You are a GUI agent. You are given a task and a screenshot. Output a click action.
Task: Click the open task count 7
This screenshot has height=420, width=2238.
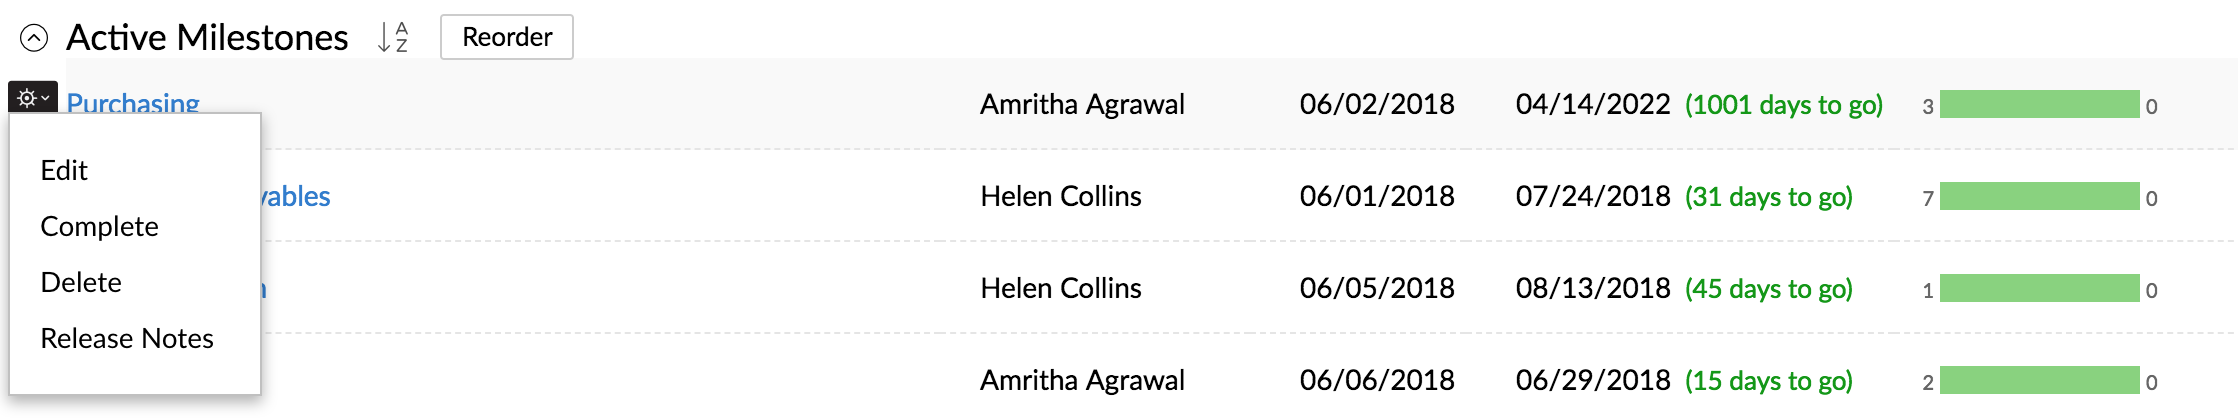point(1928,198)
